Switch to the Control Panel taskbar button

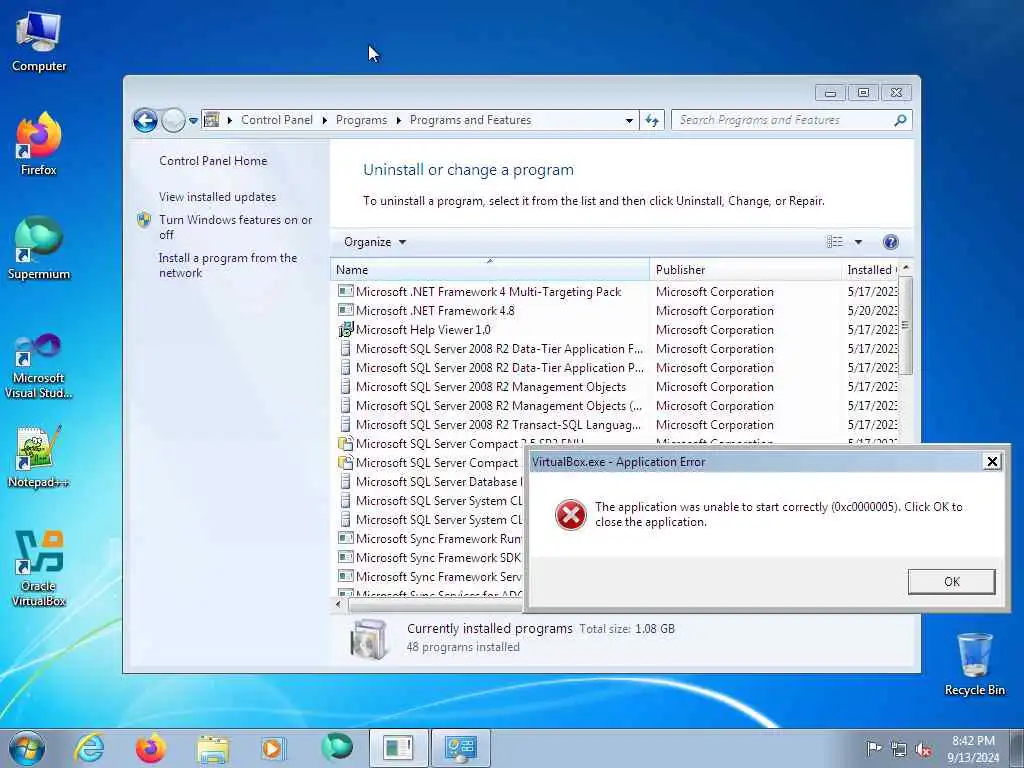[460, 748]
